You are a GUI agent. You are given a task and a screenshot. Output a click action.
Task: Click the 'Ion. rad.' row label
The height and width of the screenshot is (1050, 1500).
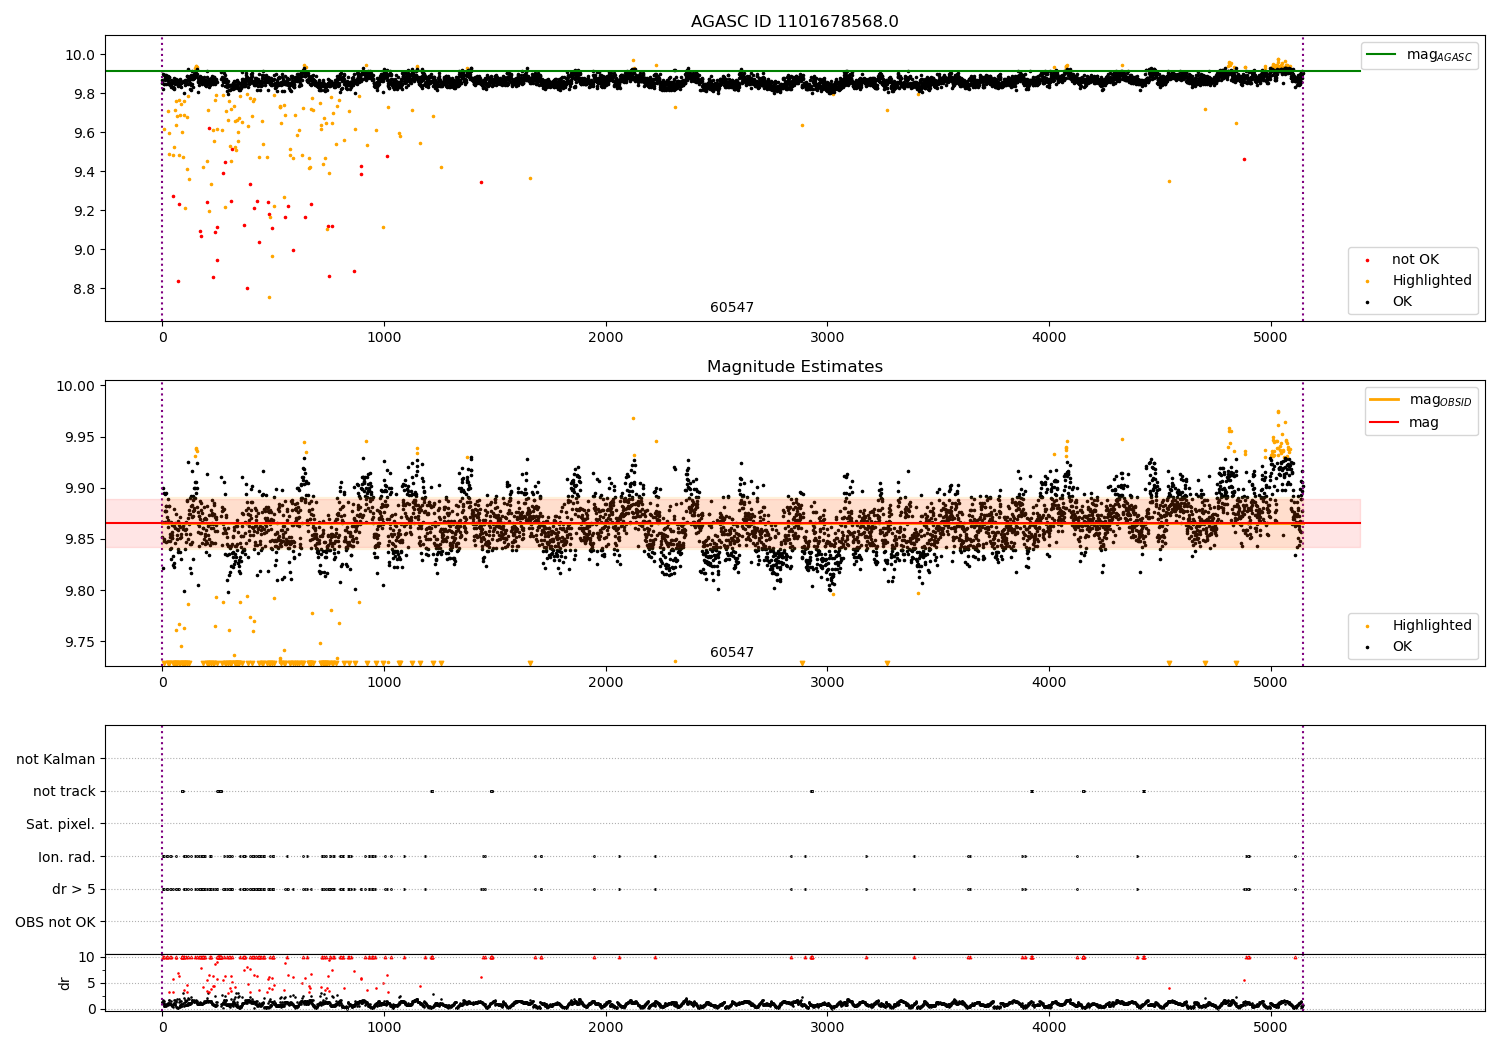[67, 857]
